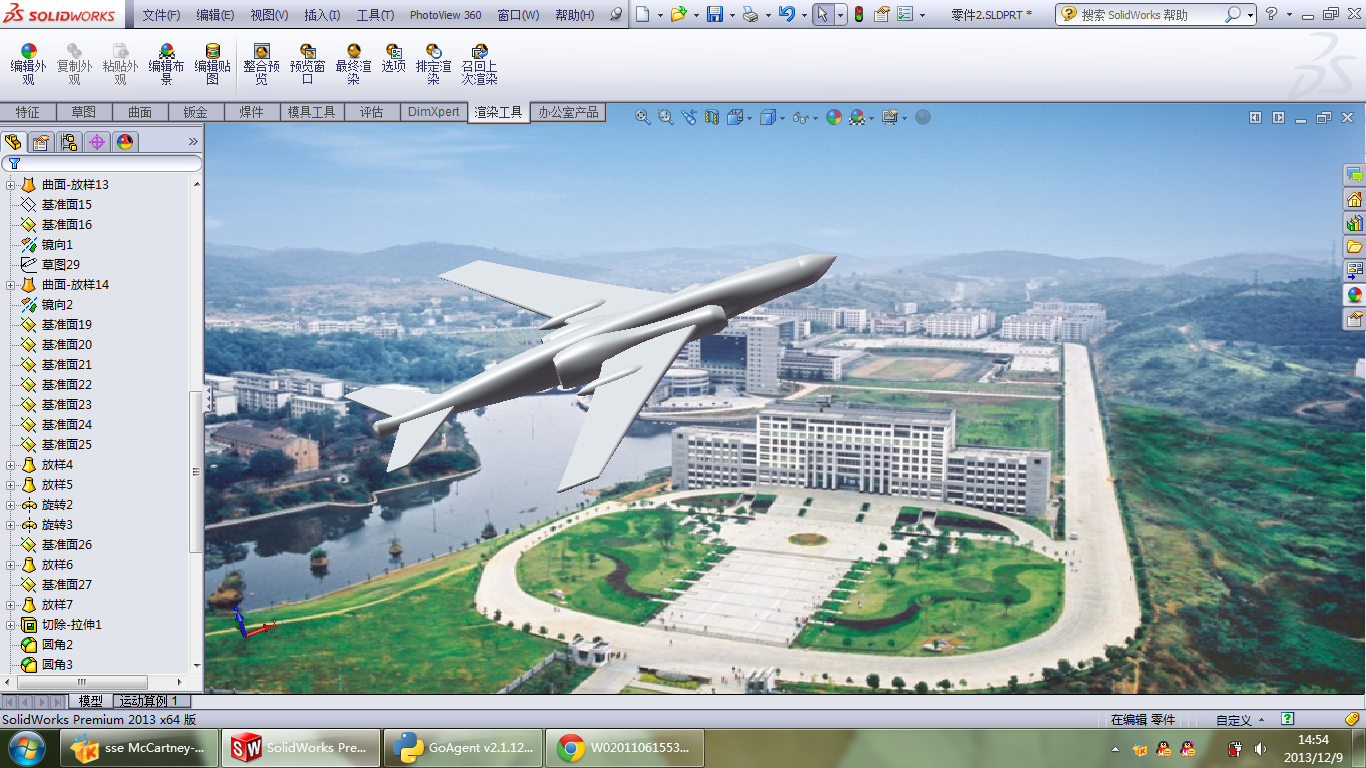Screen dimensions: 1366x768
Task: Click the Print icon
Action: [750, 14]
